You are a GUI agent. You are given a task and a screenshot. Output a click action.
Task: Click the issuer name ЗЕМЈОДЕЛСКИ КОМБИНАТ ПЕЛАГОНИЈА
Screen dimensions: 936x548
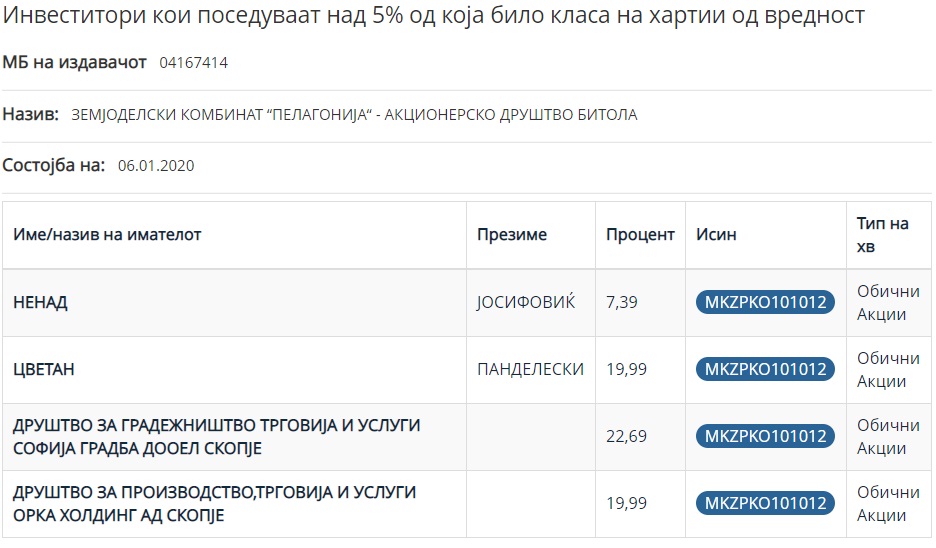point(354,115)
